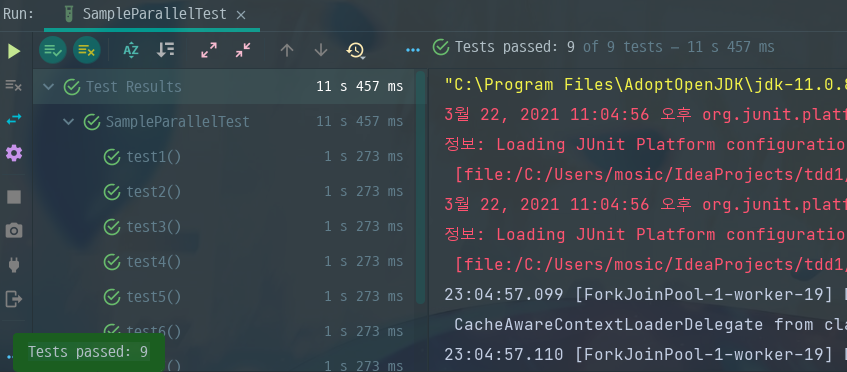Collapse the Test Results root node
The width and height of the screenshot is (847, 372).
49,86
